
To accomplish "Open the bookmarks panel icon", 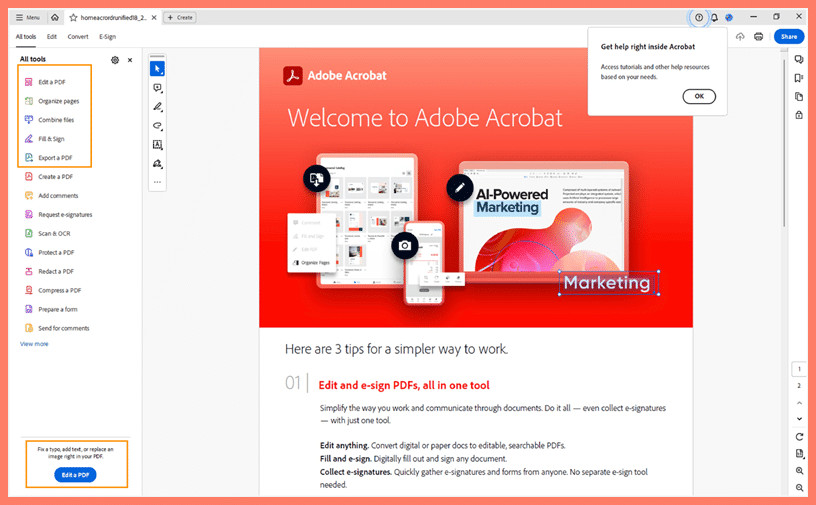I will point(799,78).
